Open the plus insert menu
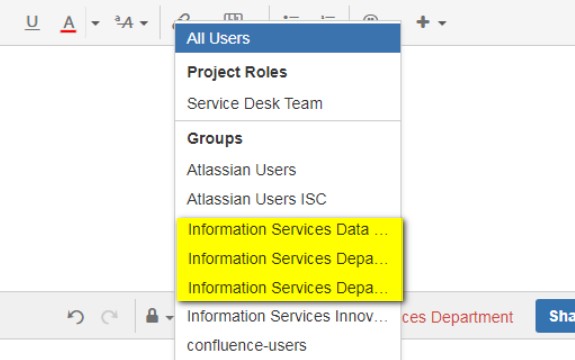Screen dimensions: 575x360 (423, 22)
